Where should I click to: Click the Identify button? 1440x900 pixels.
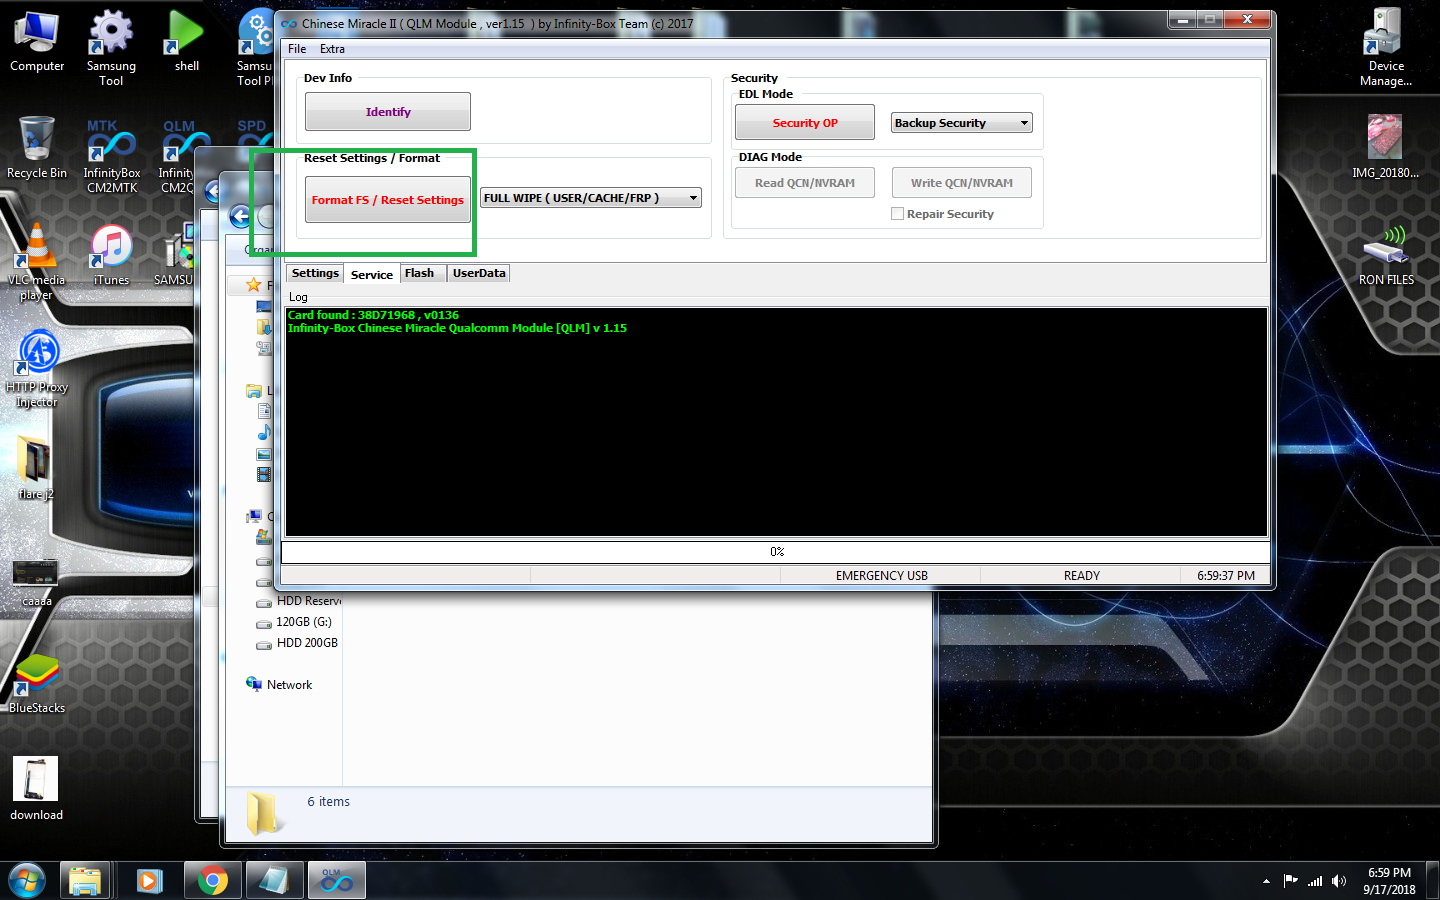(388, 112)
